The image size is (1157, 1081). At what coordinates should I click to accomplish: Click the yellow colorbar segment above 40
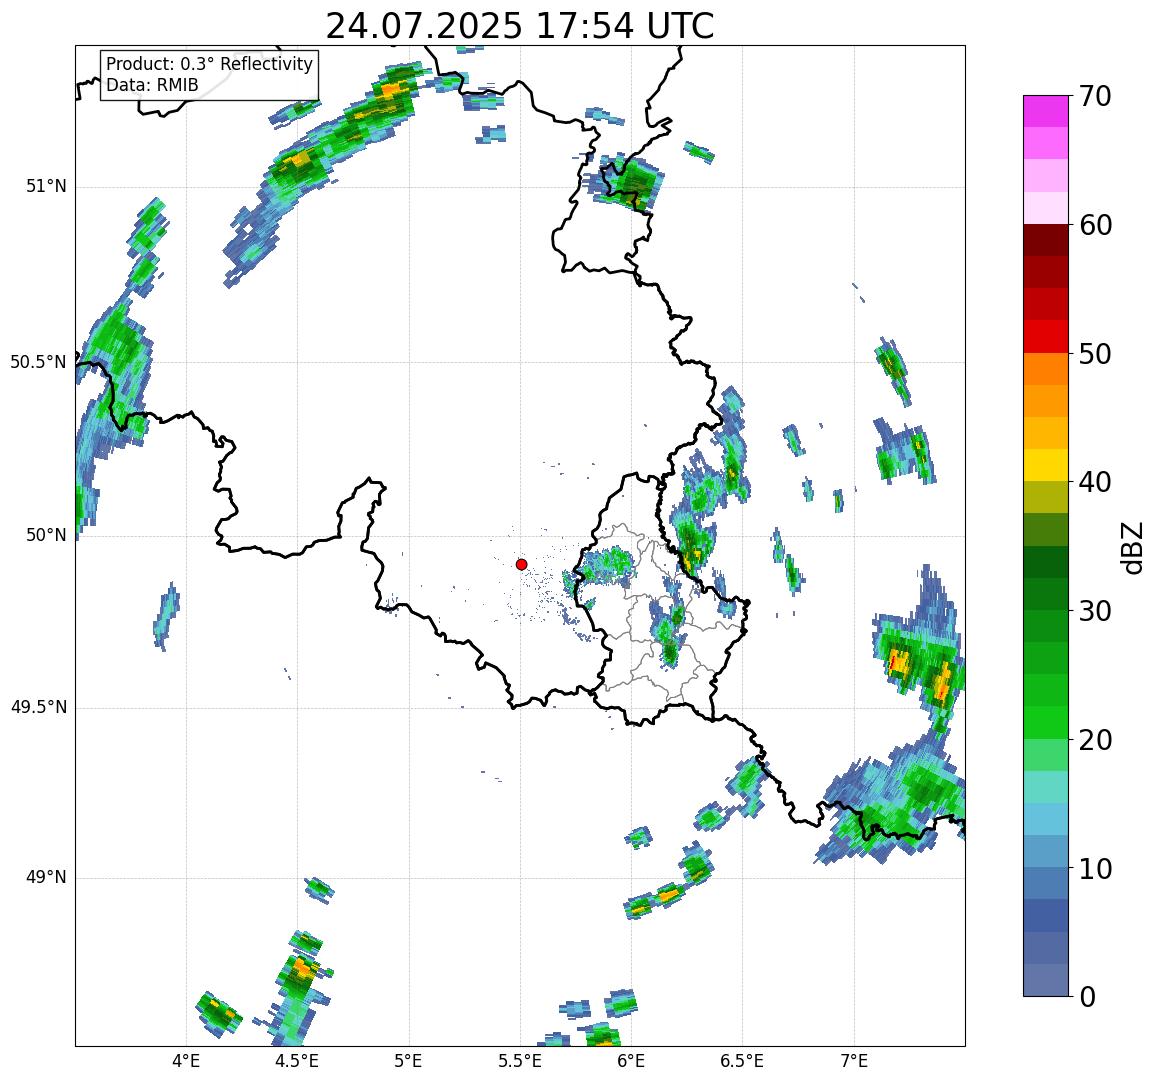[x=1046, y=466]
